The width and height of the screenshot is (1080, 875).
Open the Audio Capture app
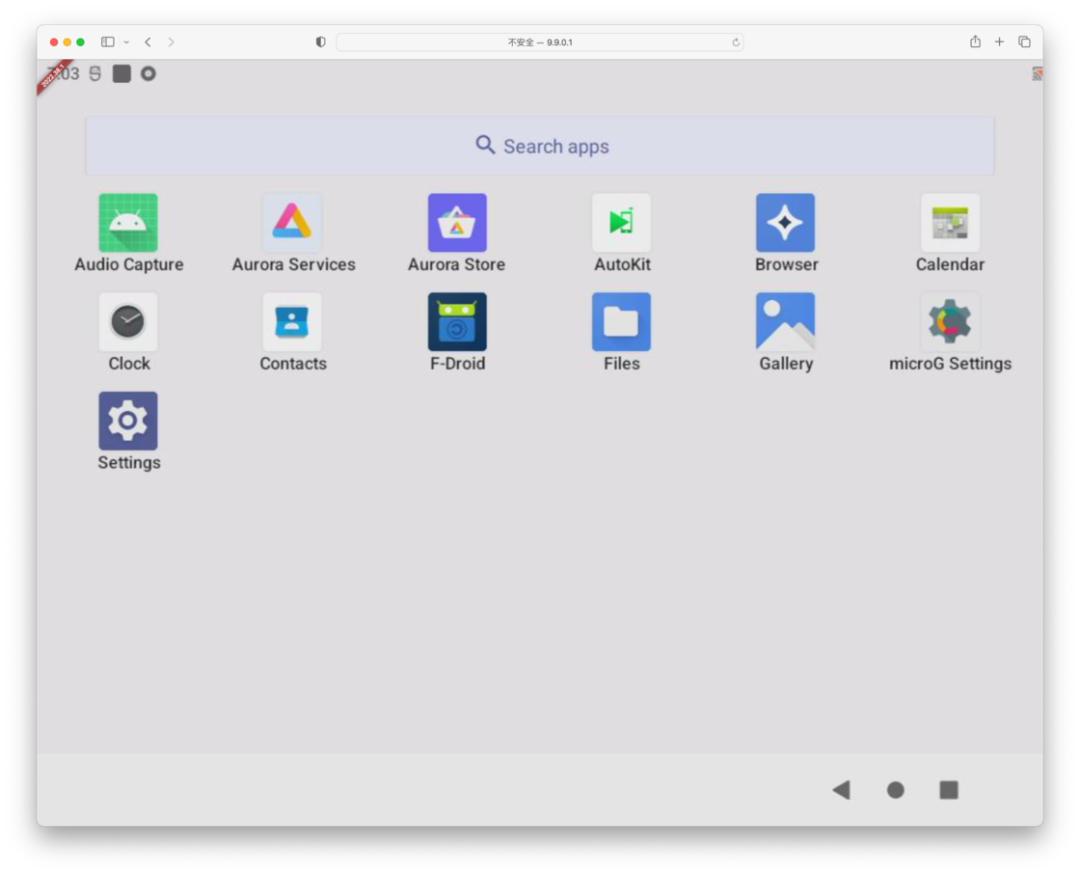[x=128, y=223]
